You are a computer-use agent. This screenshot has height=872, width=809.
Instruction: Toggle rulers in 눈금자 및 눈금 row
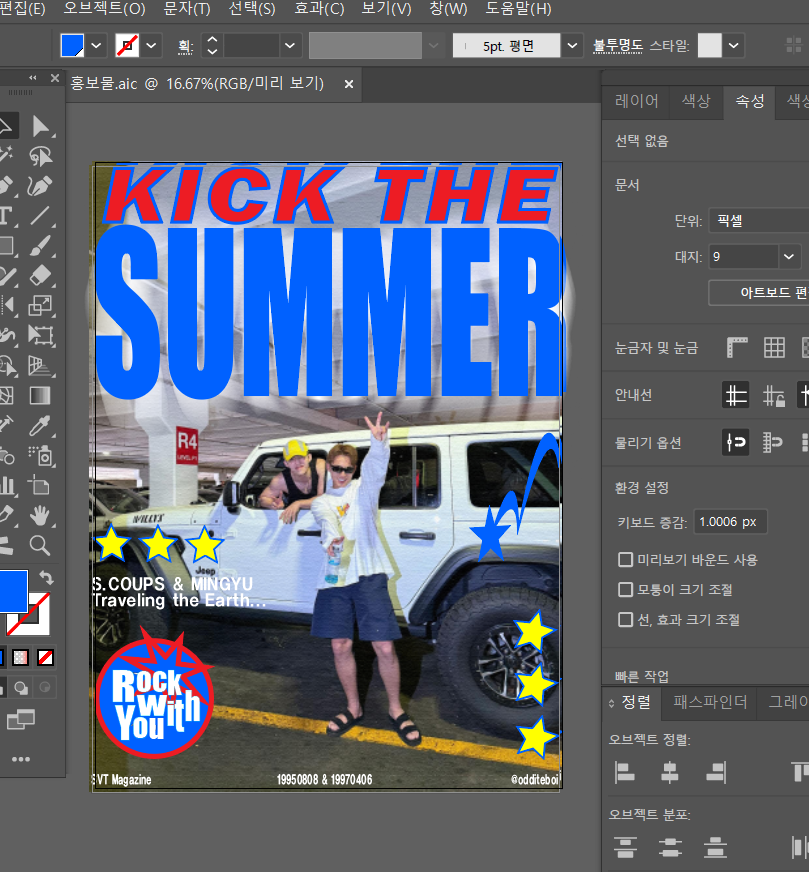tap(737, 348)
